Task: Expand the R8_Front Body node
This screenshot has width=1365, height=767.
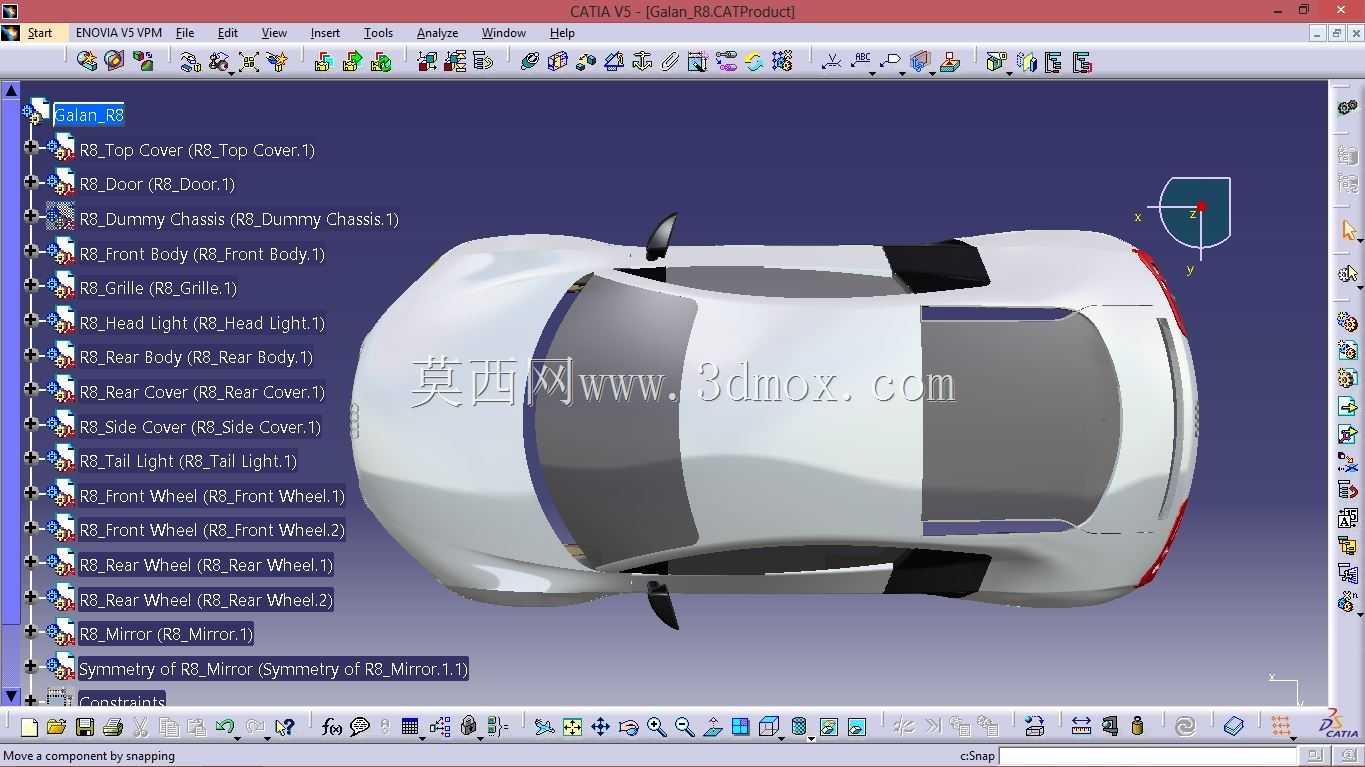Action: (31, 252)
